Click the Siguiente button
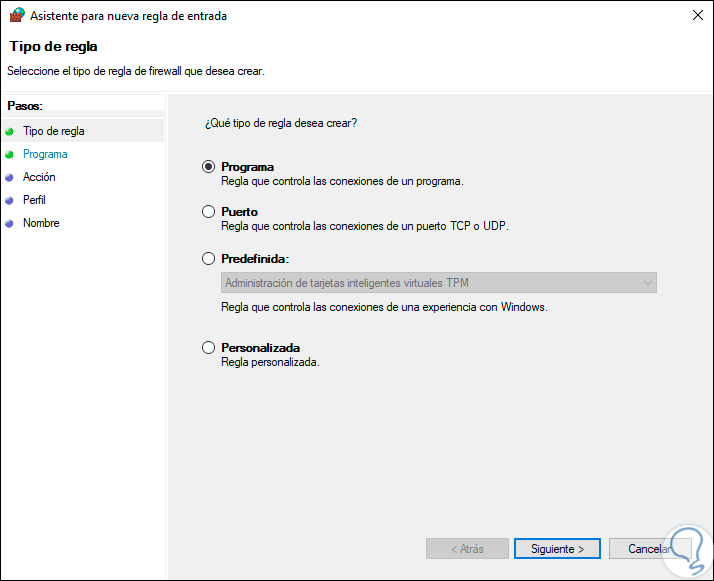The height and width of the screenshot is (581, 714). click(557, 549)
